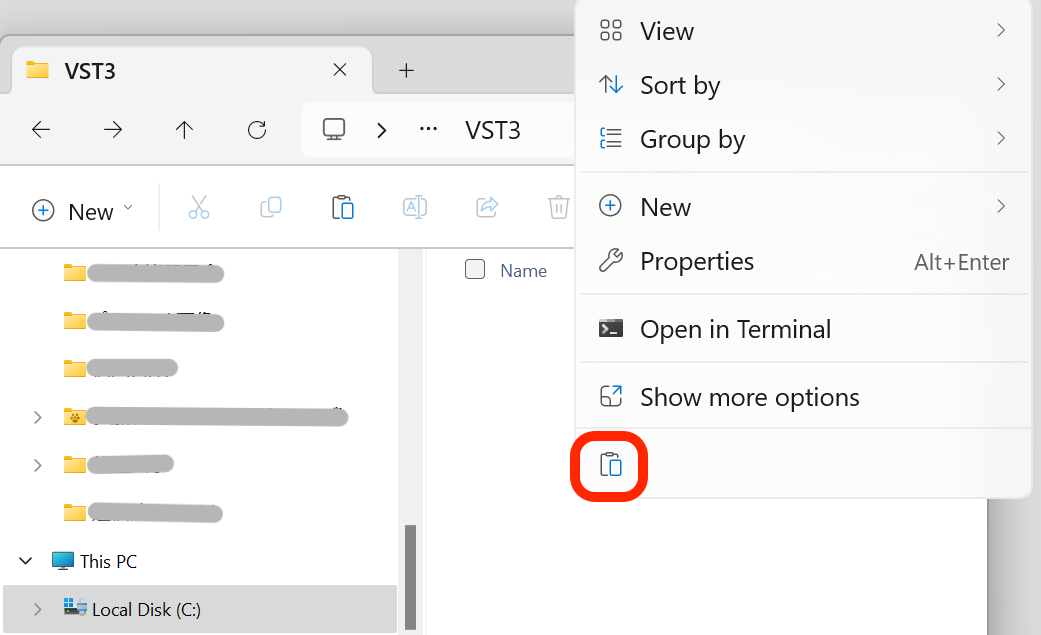Click the This PC icon in the breadcrumb bar

click(333, 130)
